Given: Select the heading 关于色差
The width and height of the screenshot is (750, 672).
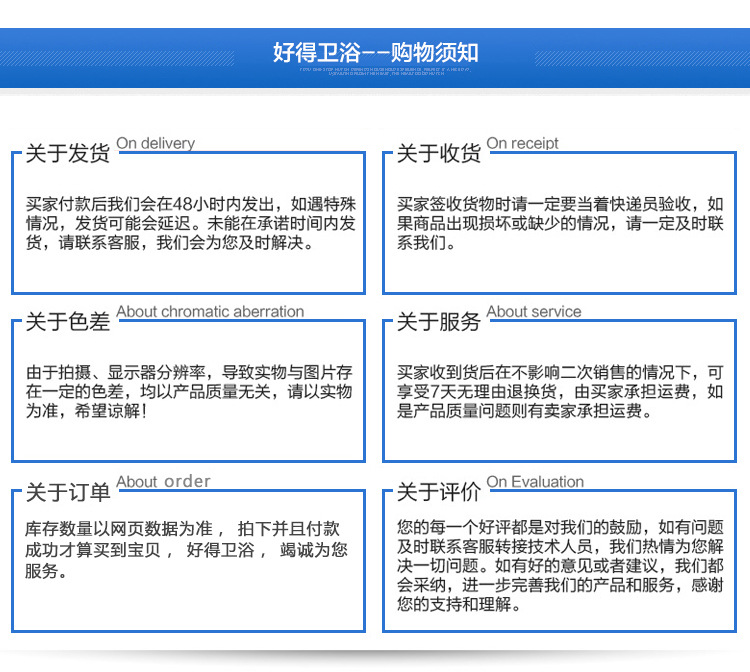Looking at the screenshot, I should coord(67,321).
